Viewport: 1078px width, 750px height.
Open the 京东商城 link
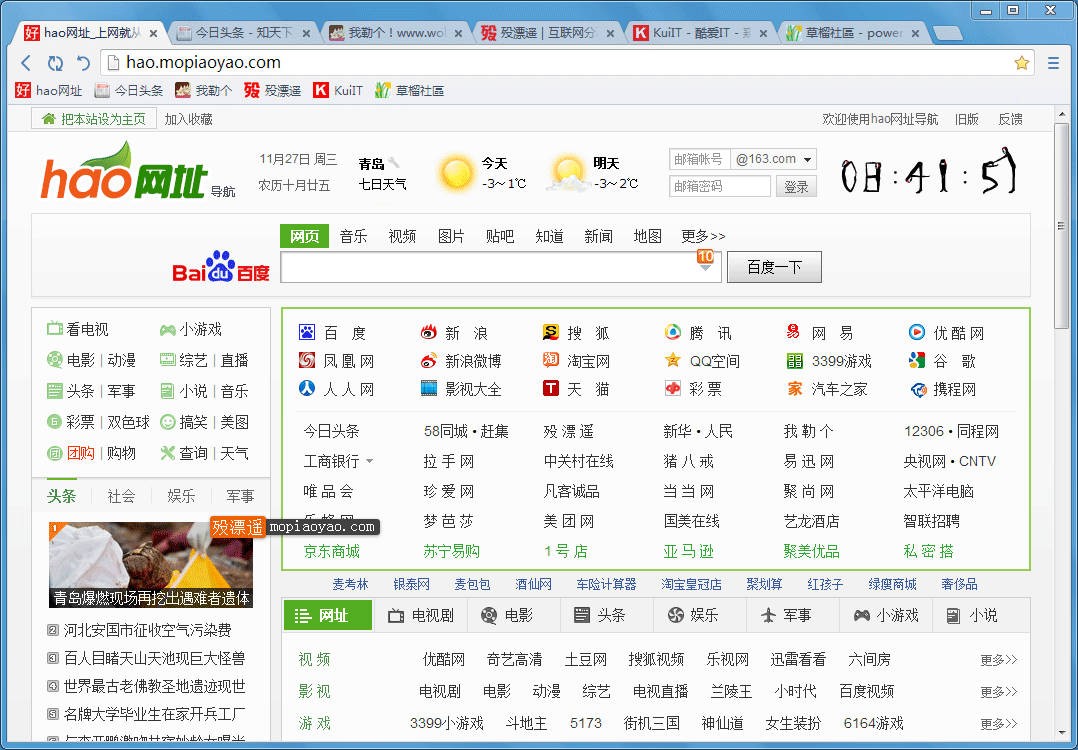click(331, 551)
